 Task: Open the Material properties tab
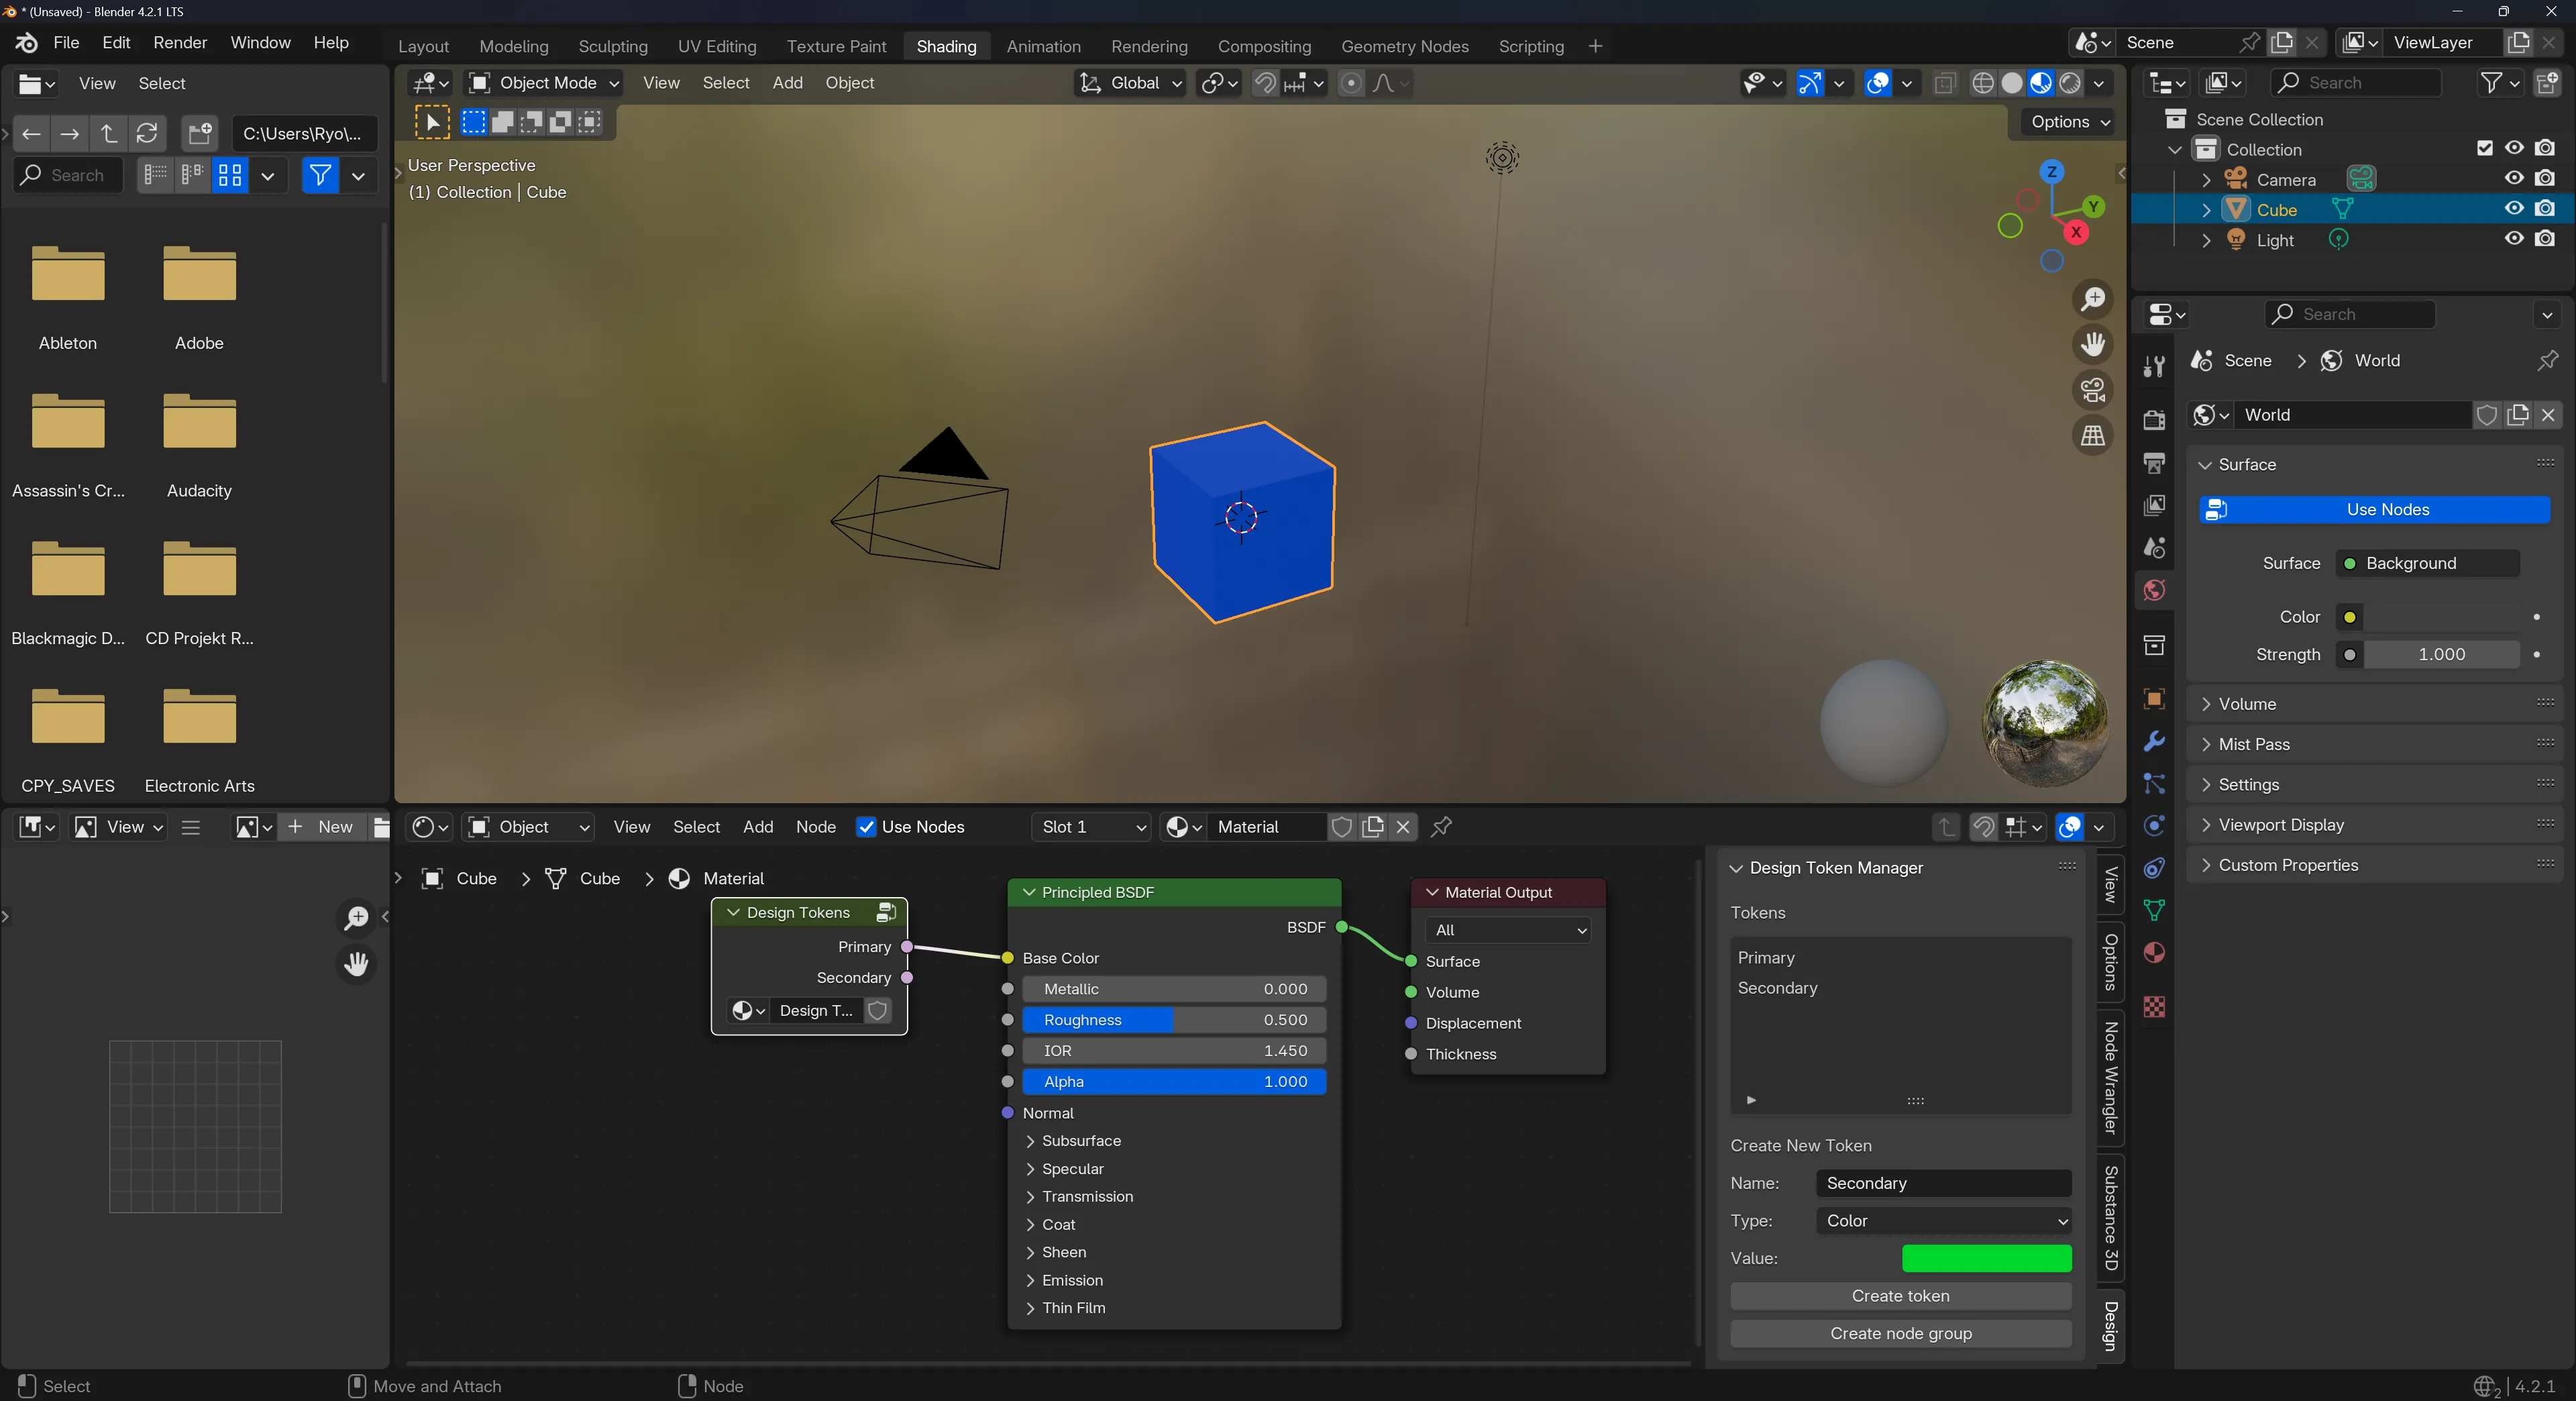[x=2154, y=952]
